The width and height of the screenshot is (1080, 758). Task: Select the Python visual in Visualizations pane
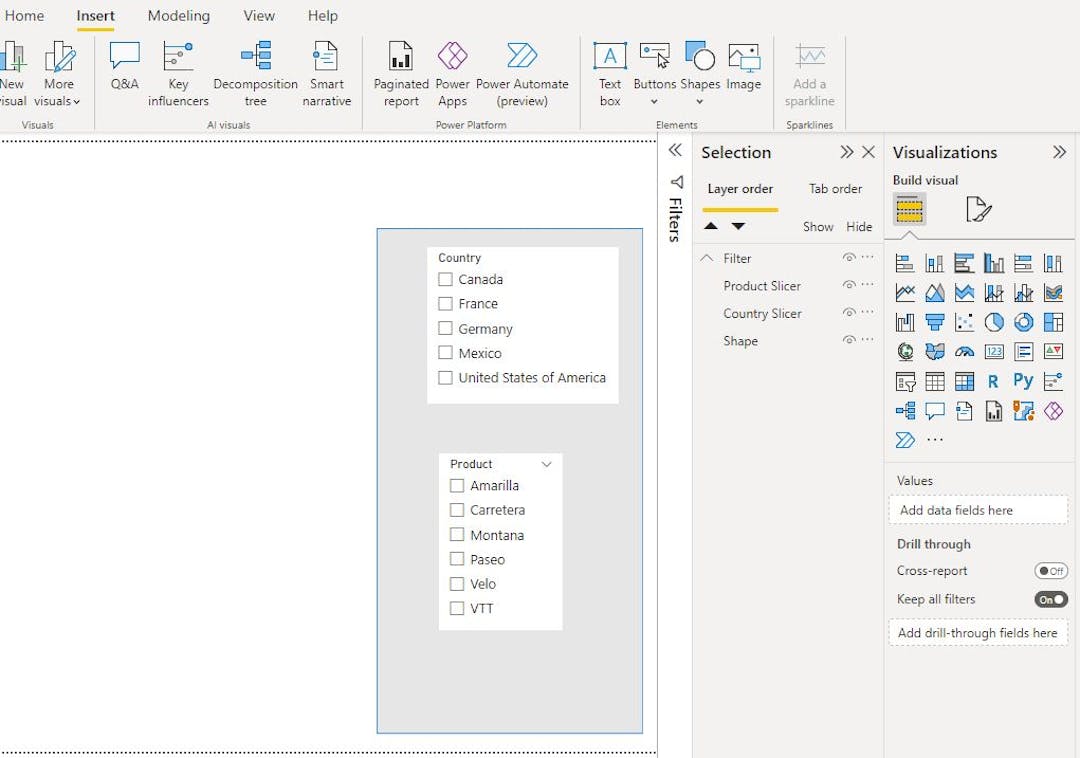[x=1022, y=381]
